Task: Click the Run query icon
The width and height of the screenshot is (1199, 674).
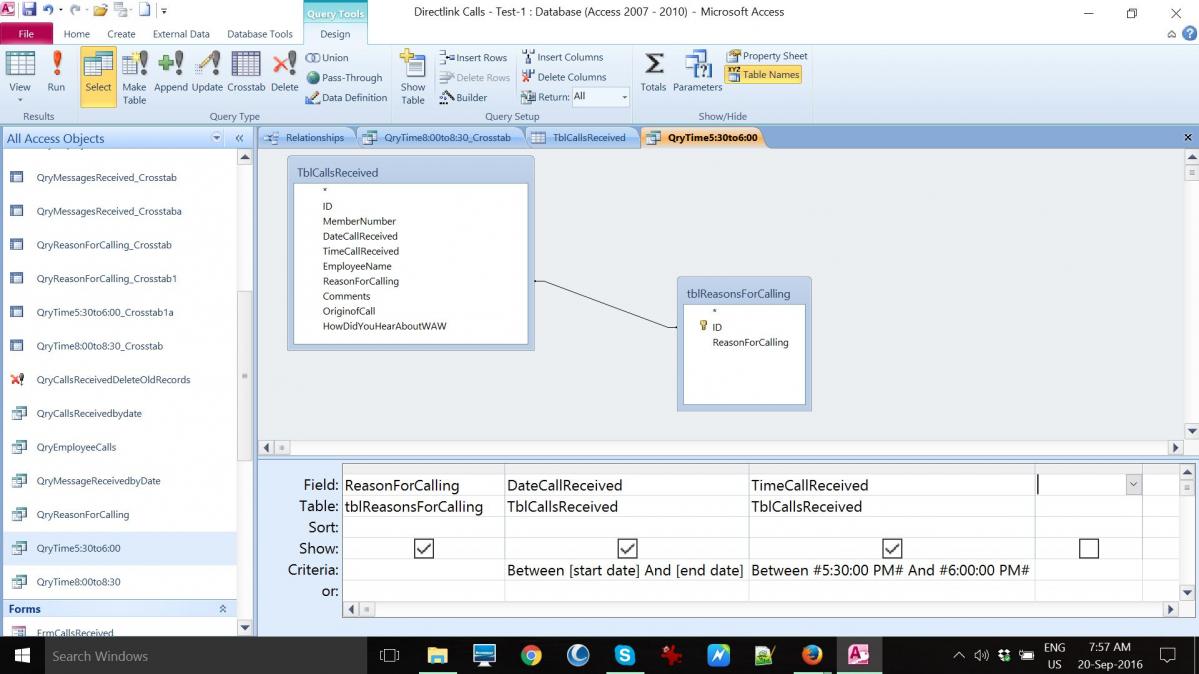Action: [56, 73]
